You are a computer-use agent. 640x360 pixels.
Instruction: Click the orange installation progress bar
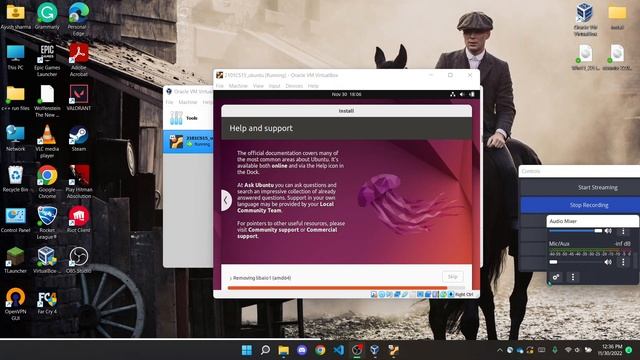pos(338,288)
